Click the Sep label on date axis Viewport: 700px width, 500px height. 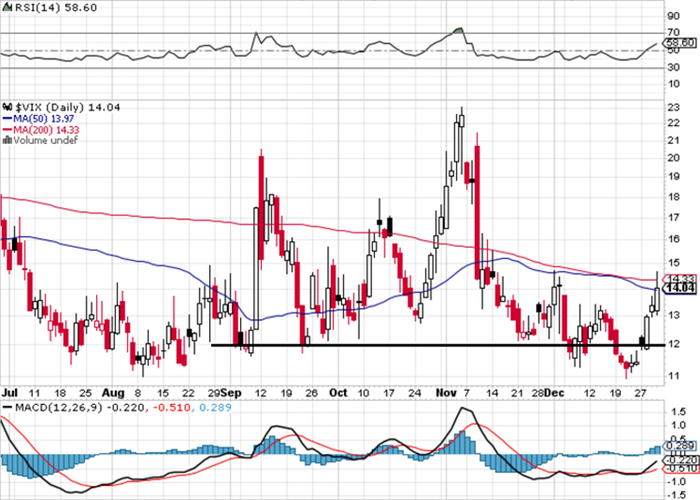tap(232, 393)
